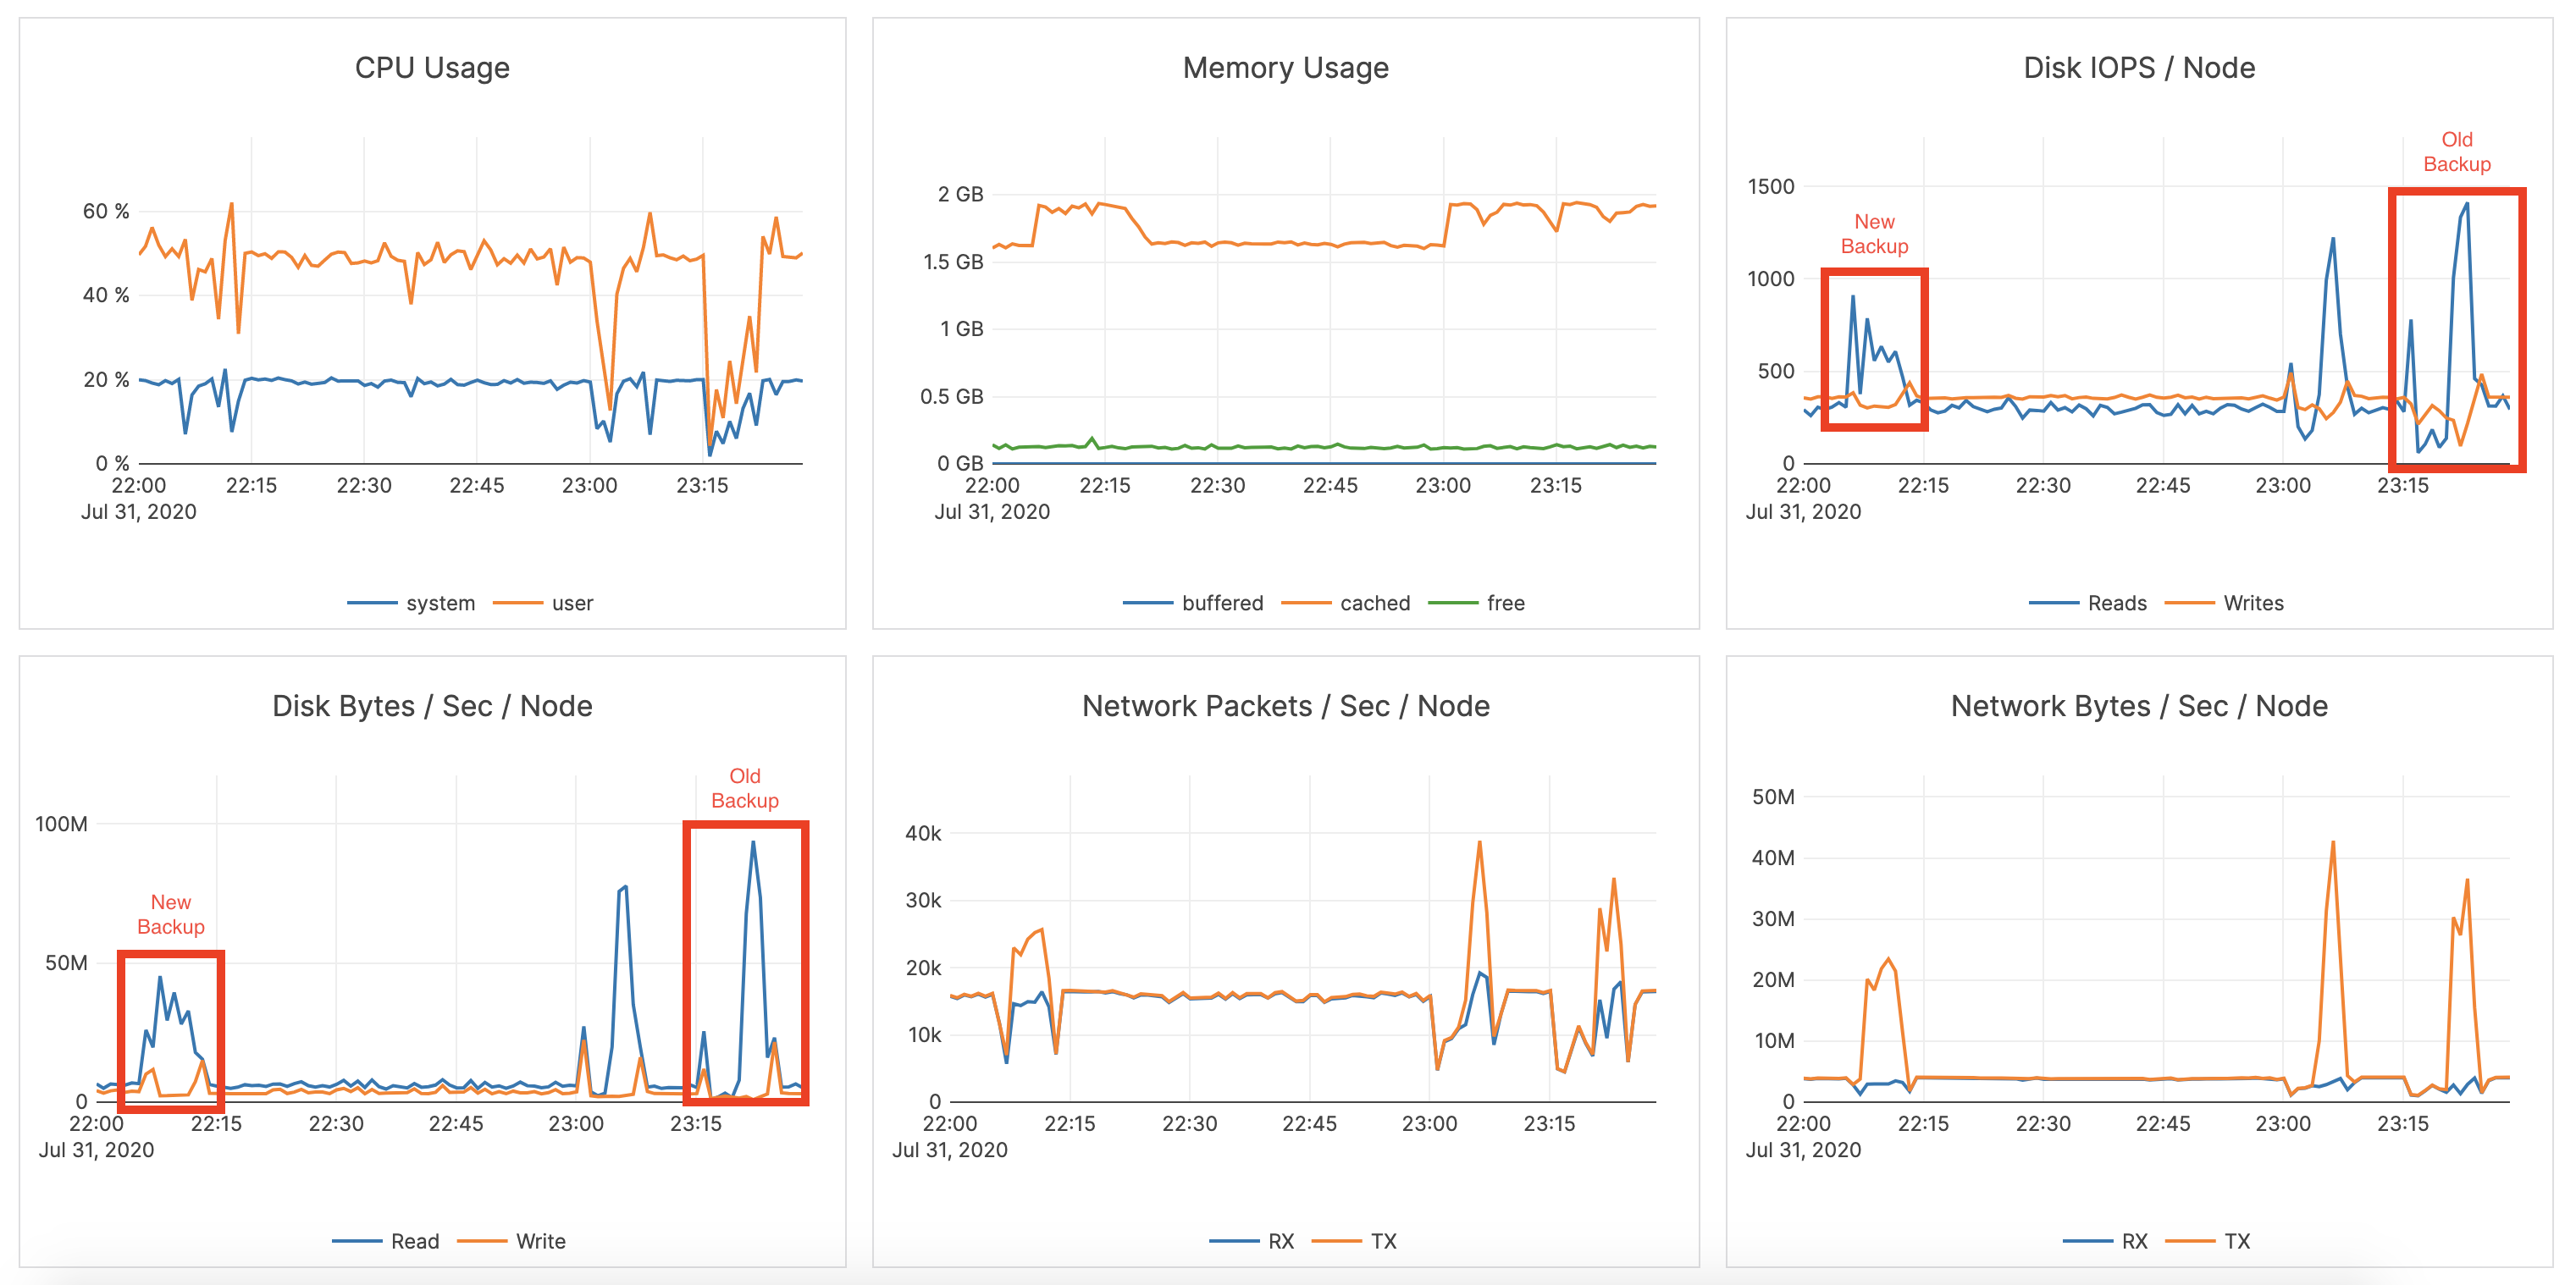Open the CPU Usage panel title menu
This screenshot has width=2576, height=1285.
[x=433, y=67]
